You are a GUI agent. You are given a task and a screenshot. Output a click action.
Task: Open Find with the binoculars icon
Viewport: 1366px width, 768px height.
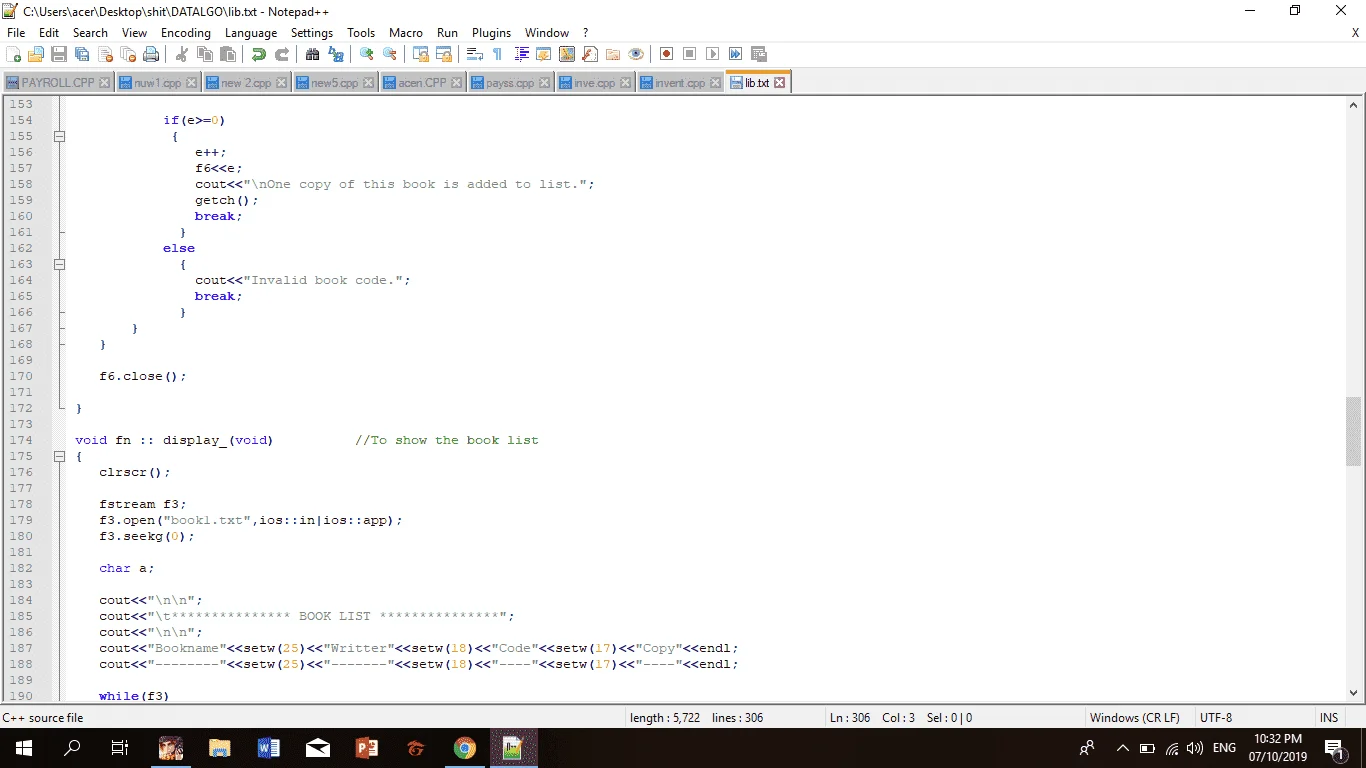click(x=313, y=54)
